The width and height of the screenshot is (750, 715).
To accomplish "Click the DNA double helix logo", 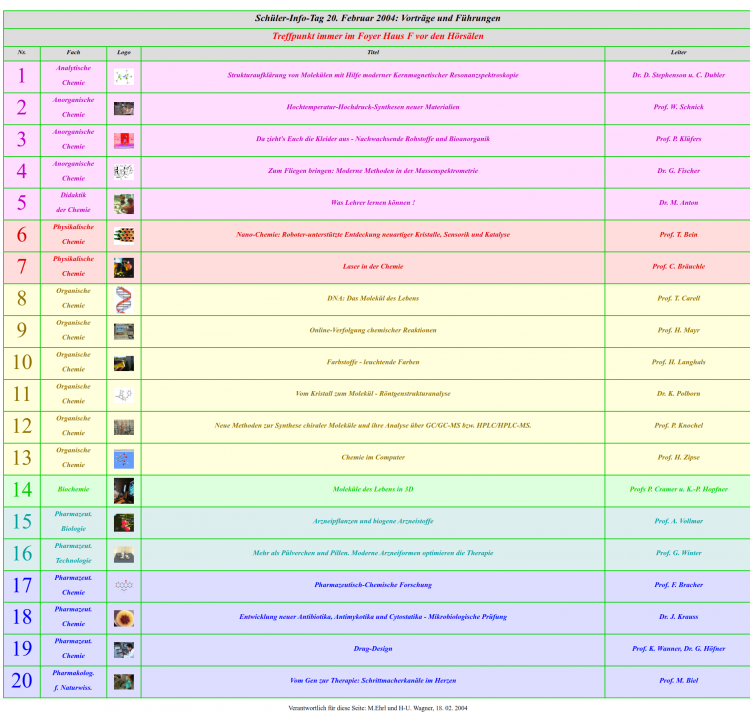I will pyautogui.click(x=123, y=299).
